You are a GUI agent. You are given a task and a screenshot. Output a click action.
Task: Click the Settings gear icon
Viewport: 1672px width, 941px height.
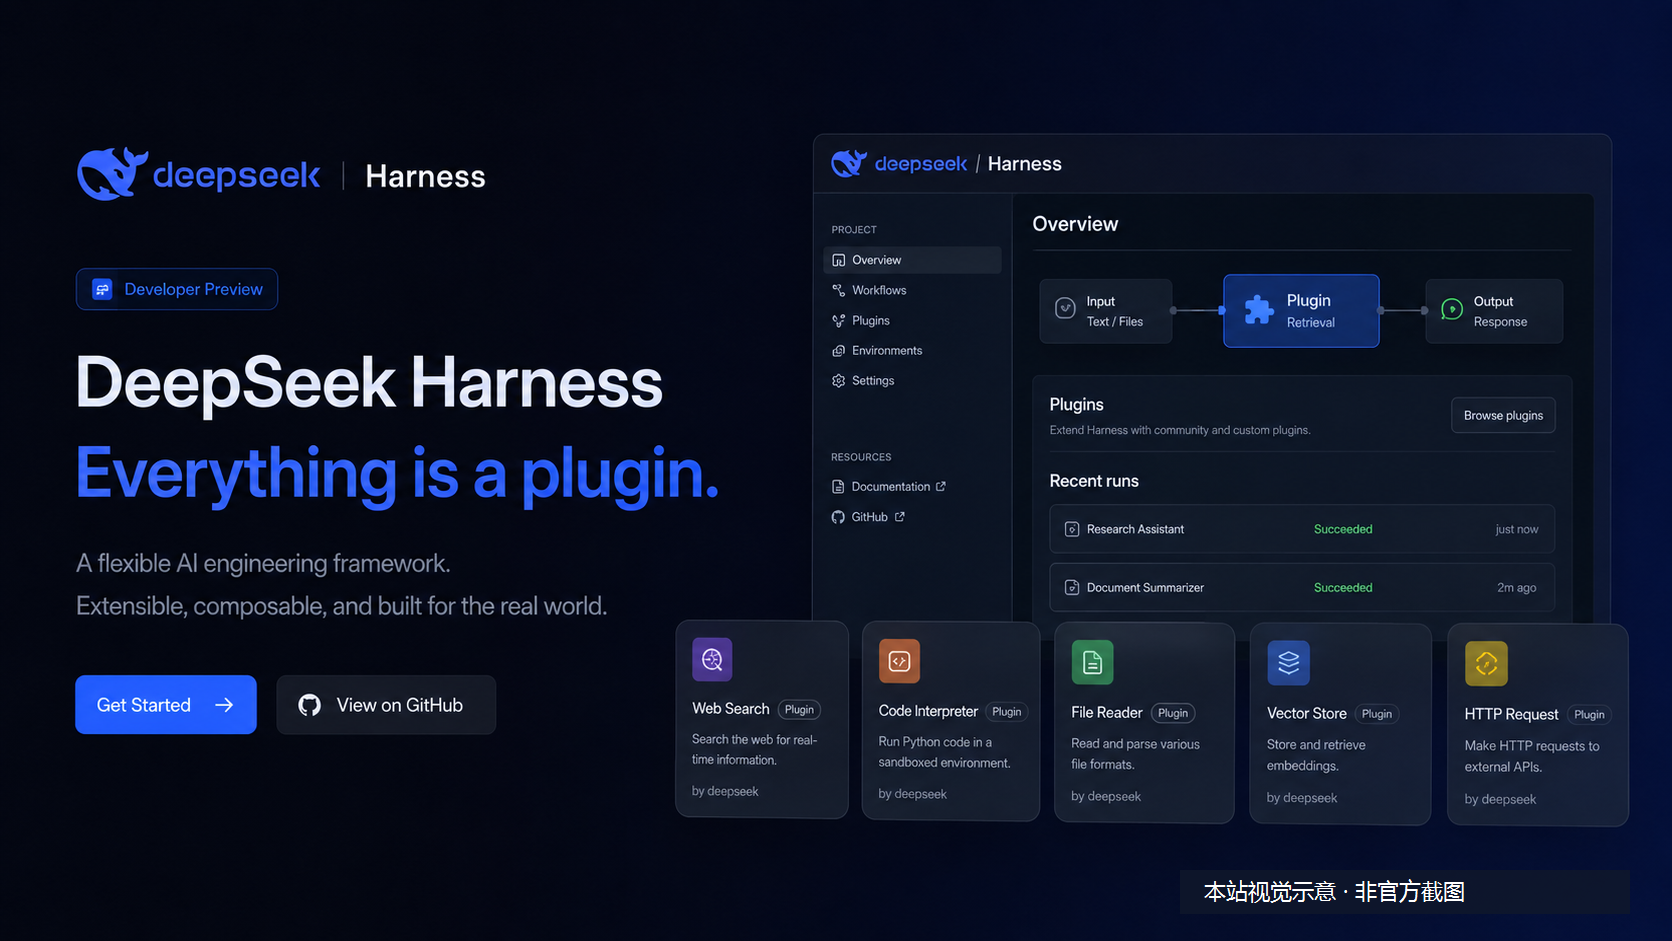(x=839, y=381)
